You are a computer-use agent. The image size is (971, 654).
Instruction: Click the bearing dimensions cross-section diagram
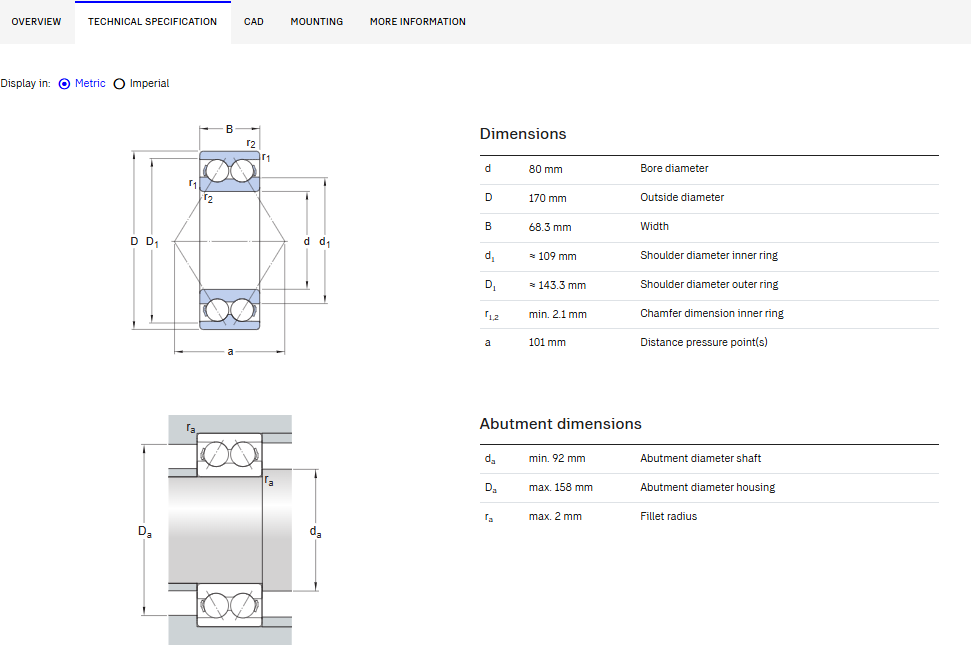tap(230, 240)
